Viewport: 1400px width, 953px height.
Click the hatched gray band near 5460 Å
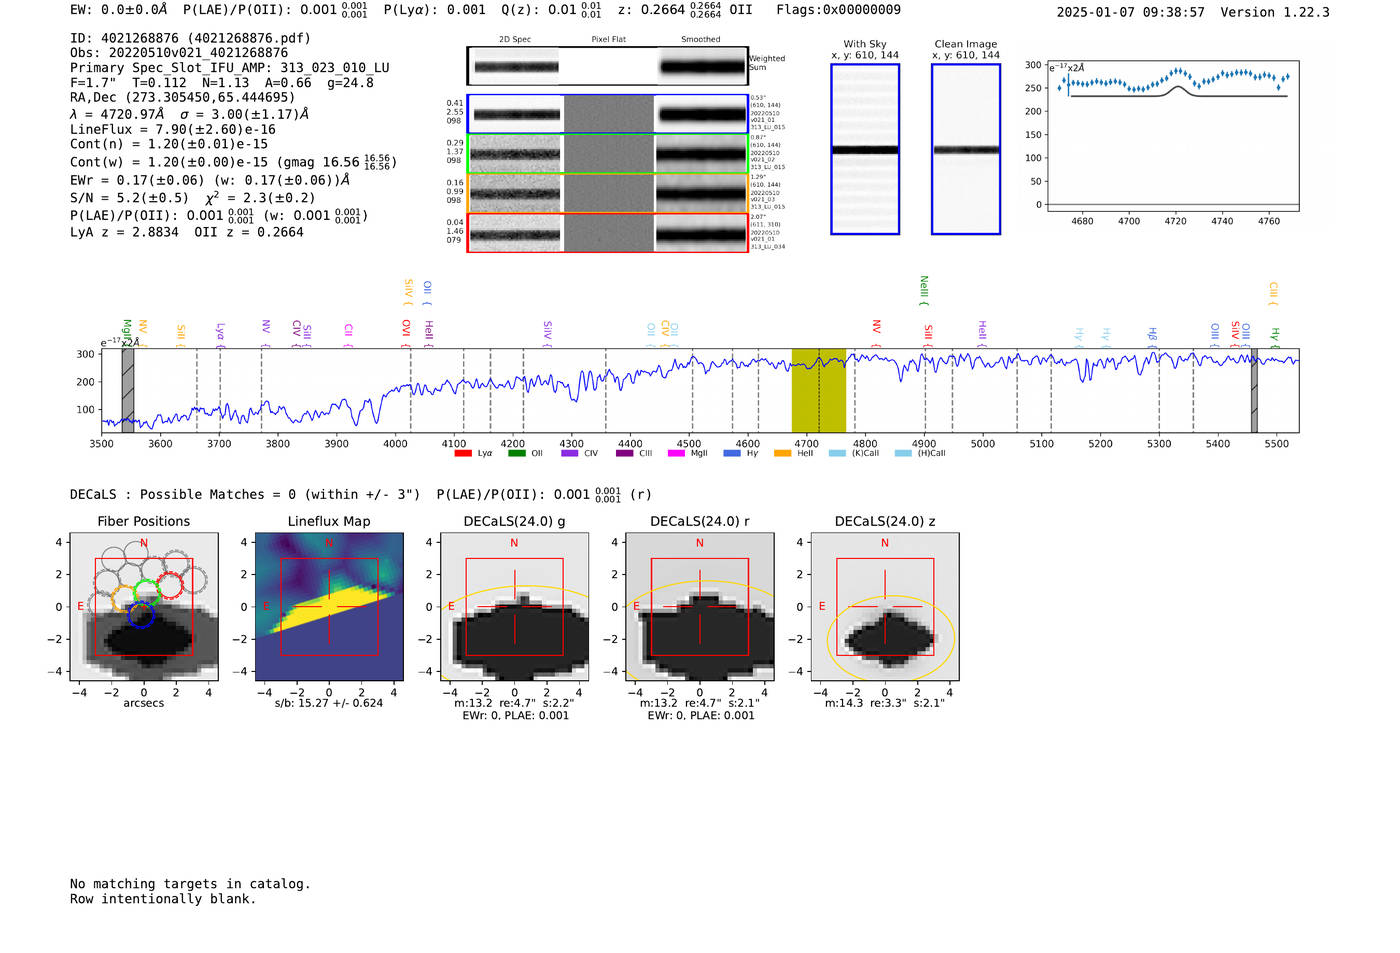click(1254, 390)
